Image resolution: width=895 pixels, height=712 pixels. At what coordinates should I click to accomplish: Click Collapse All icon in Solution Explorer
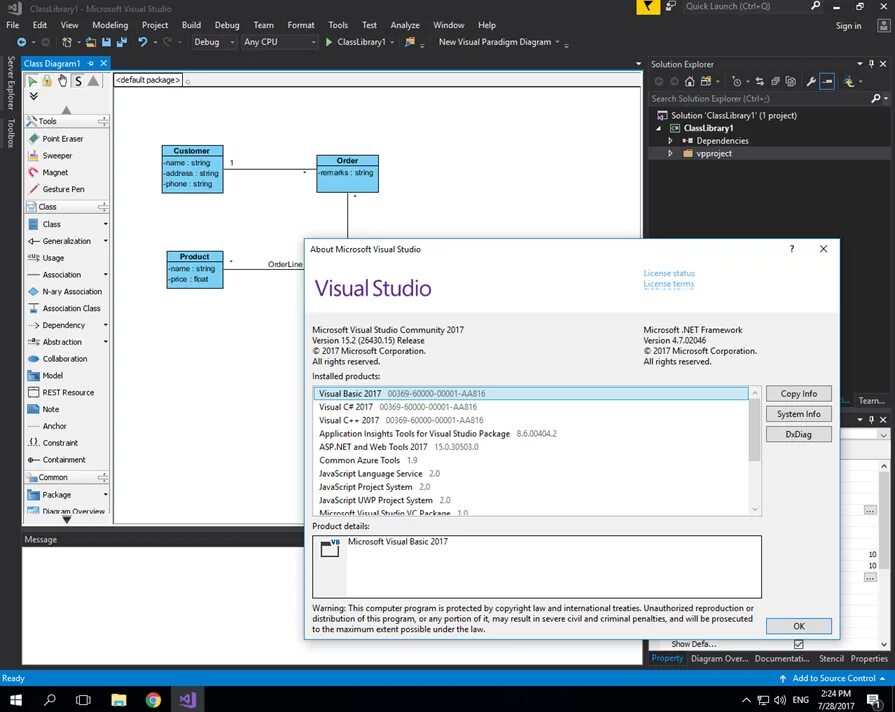(x=775, y=82)
